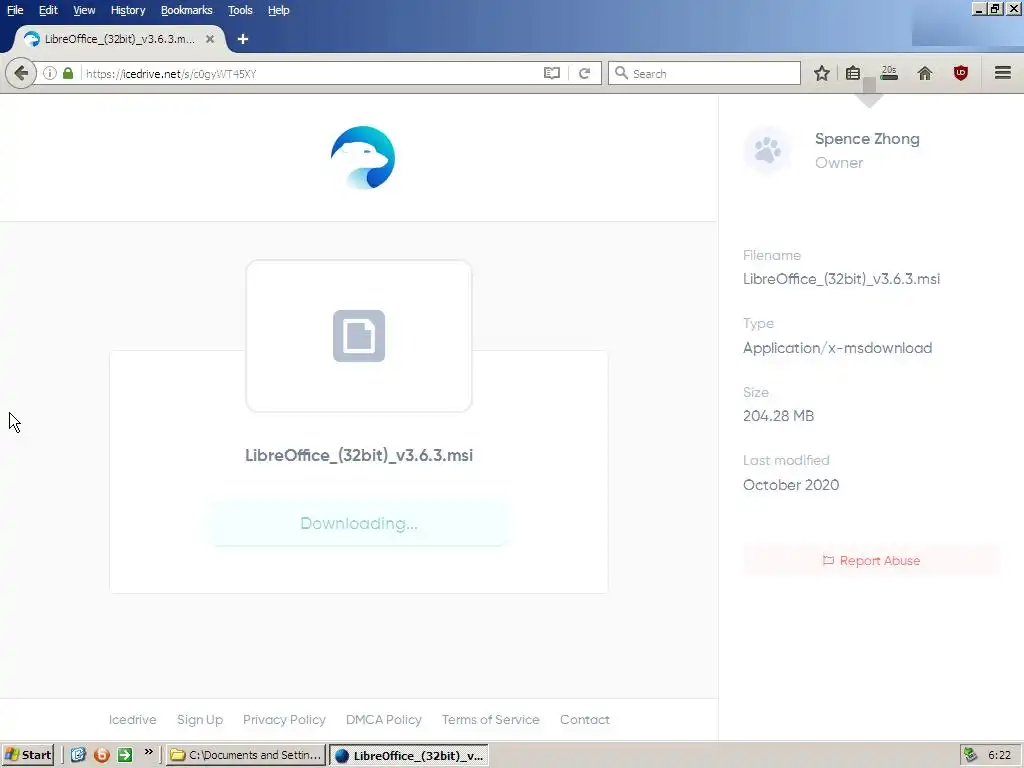1024x768 pixels.
Task: Launch the orange quick launch icon
Action: [101, 755]
